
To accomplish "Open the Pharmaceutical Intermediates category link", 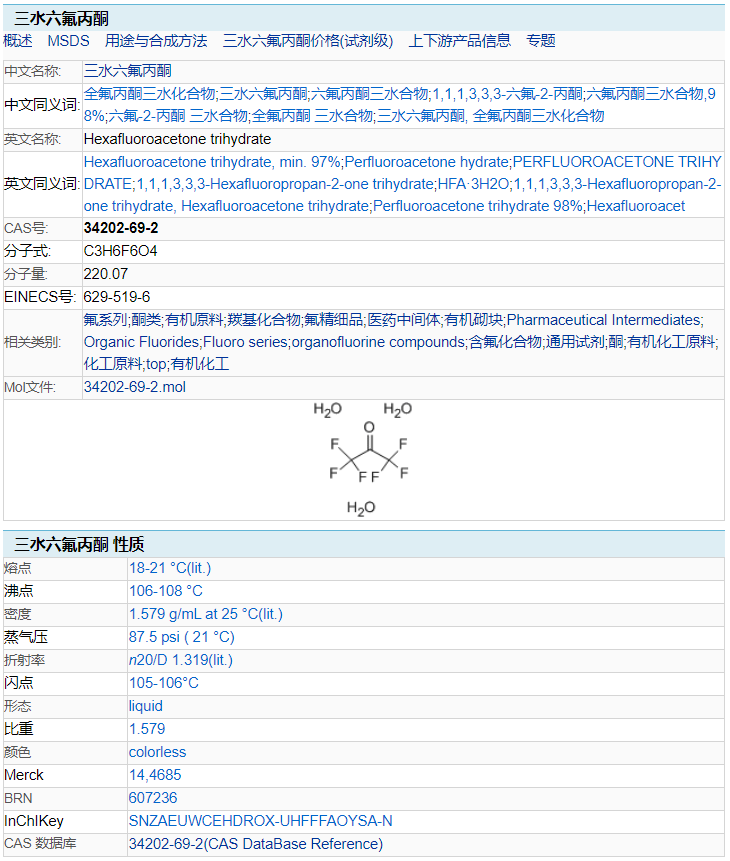I will (x=604, y=320).
